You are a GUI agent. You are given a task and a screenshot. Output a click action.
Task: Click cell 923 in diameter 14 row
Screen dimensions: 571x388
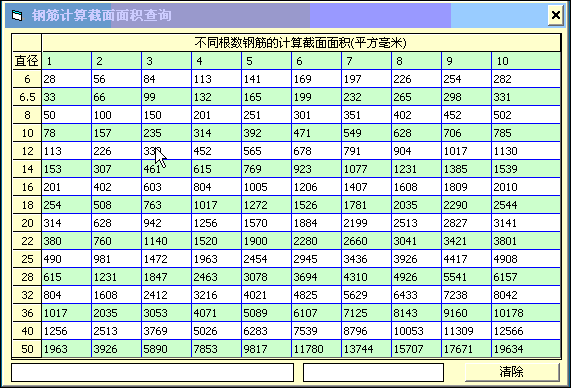(x=316, y=169)
